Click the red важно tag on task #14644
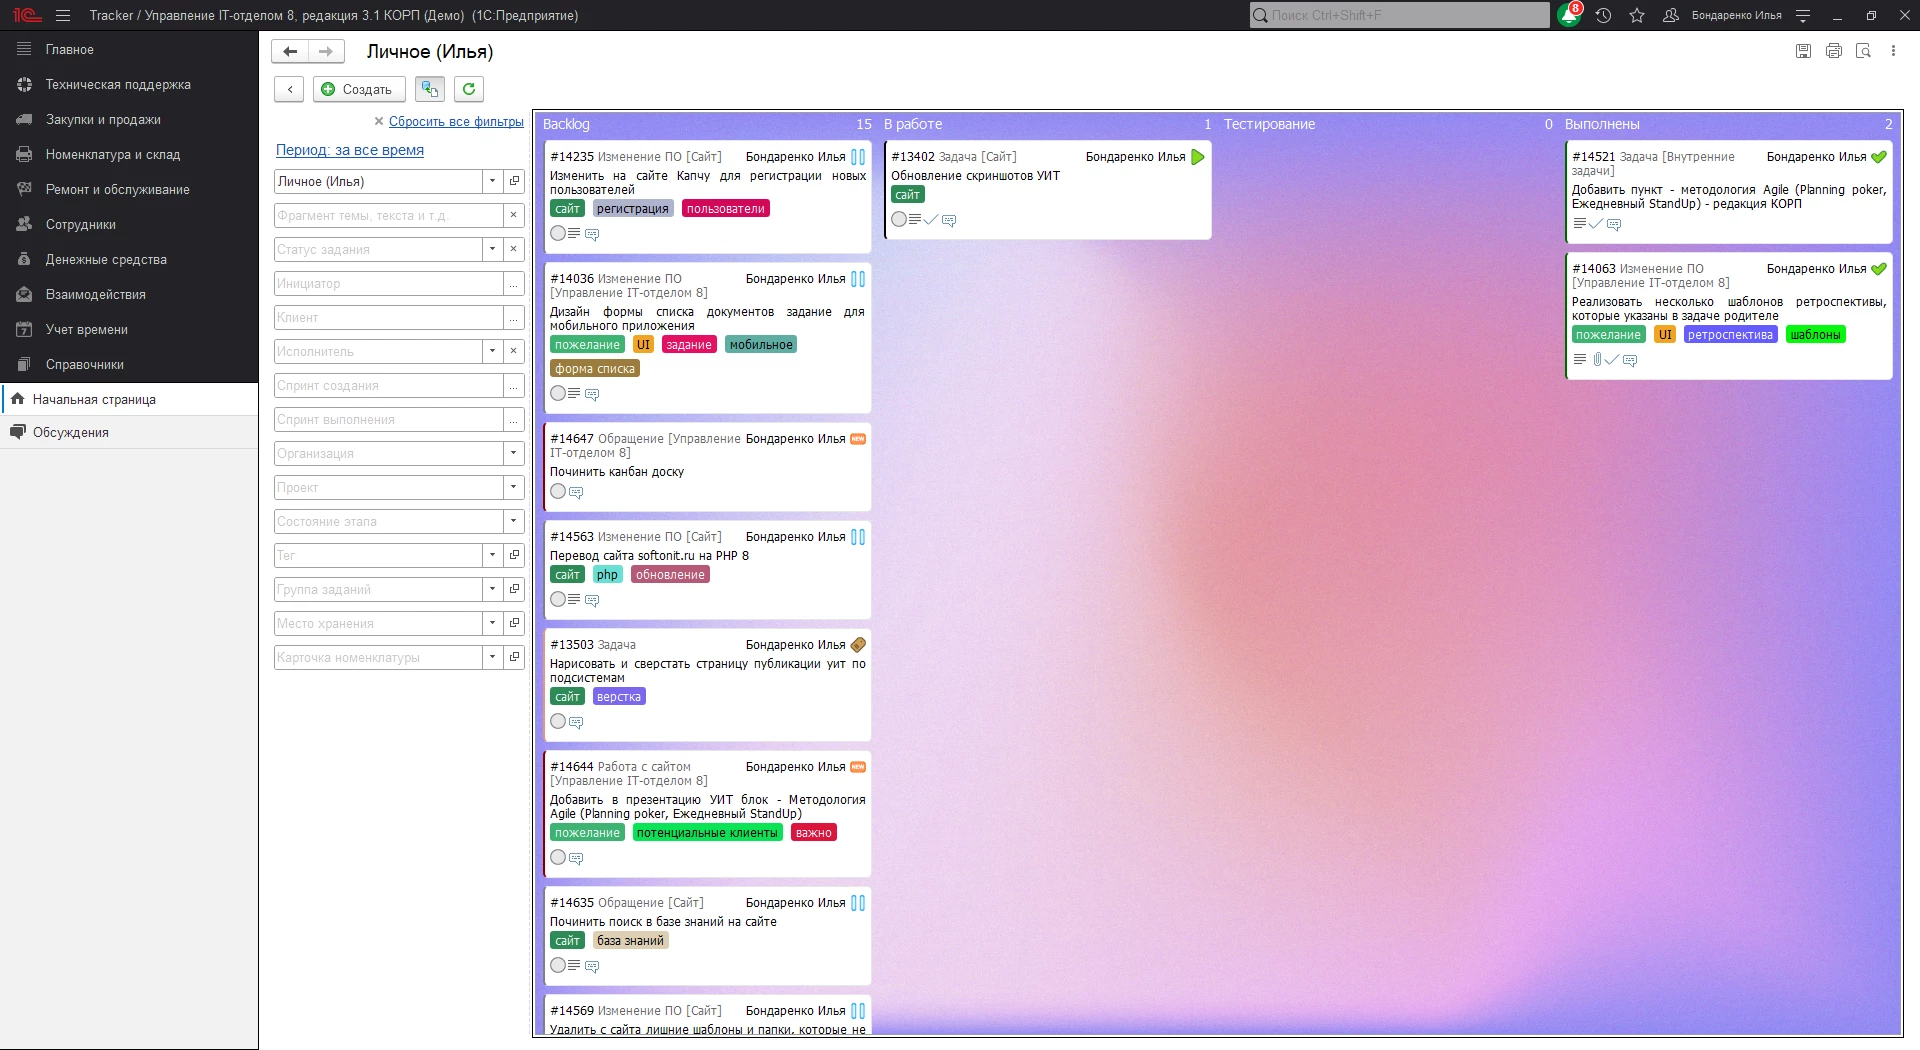Screen dimensions: 1920x1050 coord(814,833)
